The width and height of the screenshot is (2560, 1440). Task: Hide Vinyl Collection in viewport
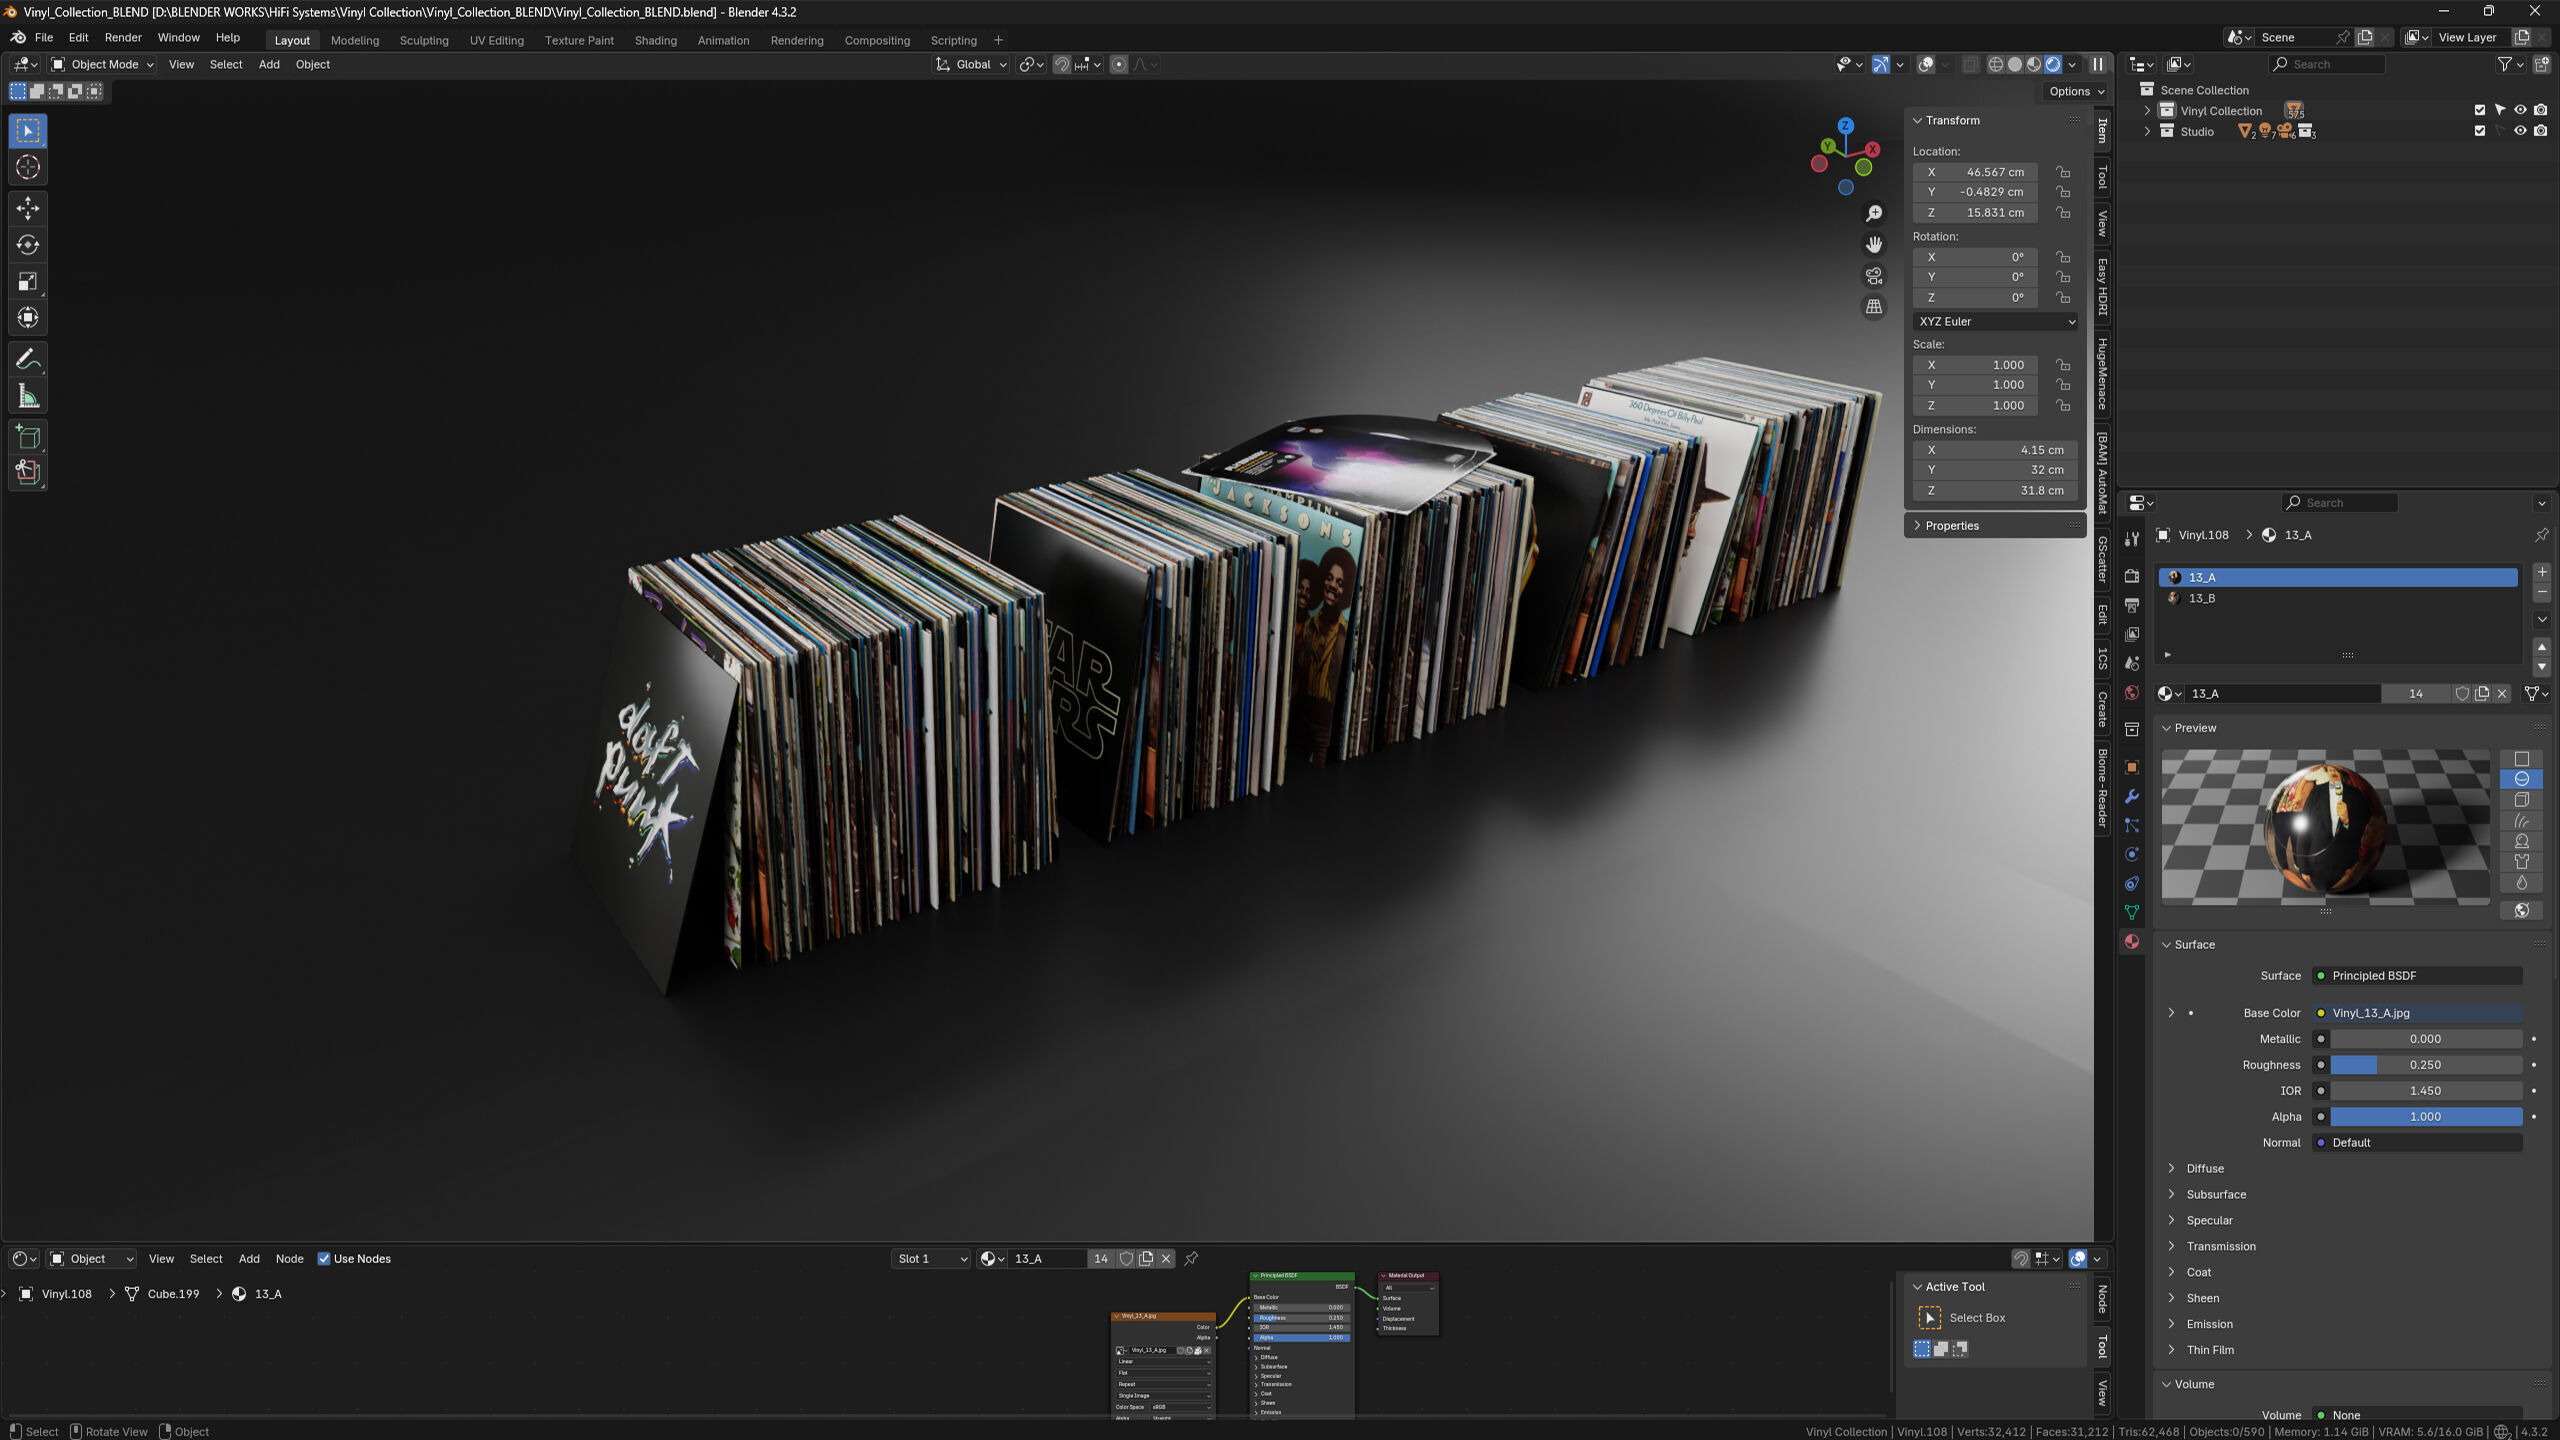click(x=2520, y=110)
